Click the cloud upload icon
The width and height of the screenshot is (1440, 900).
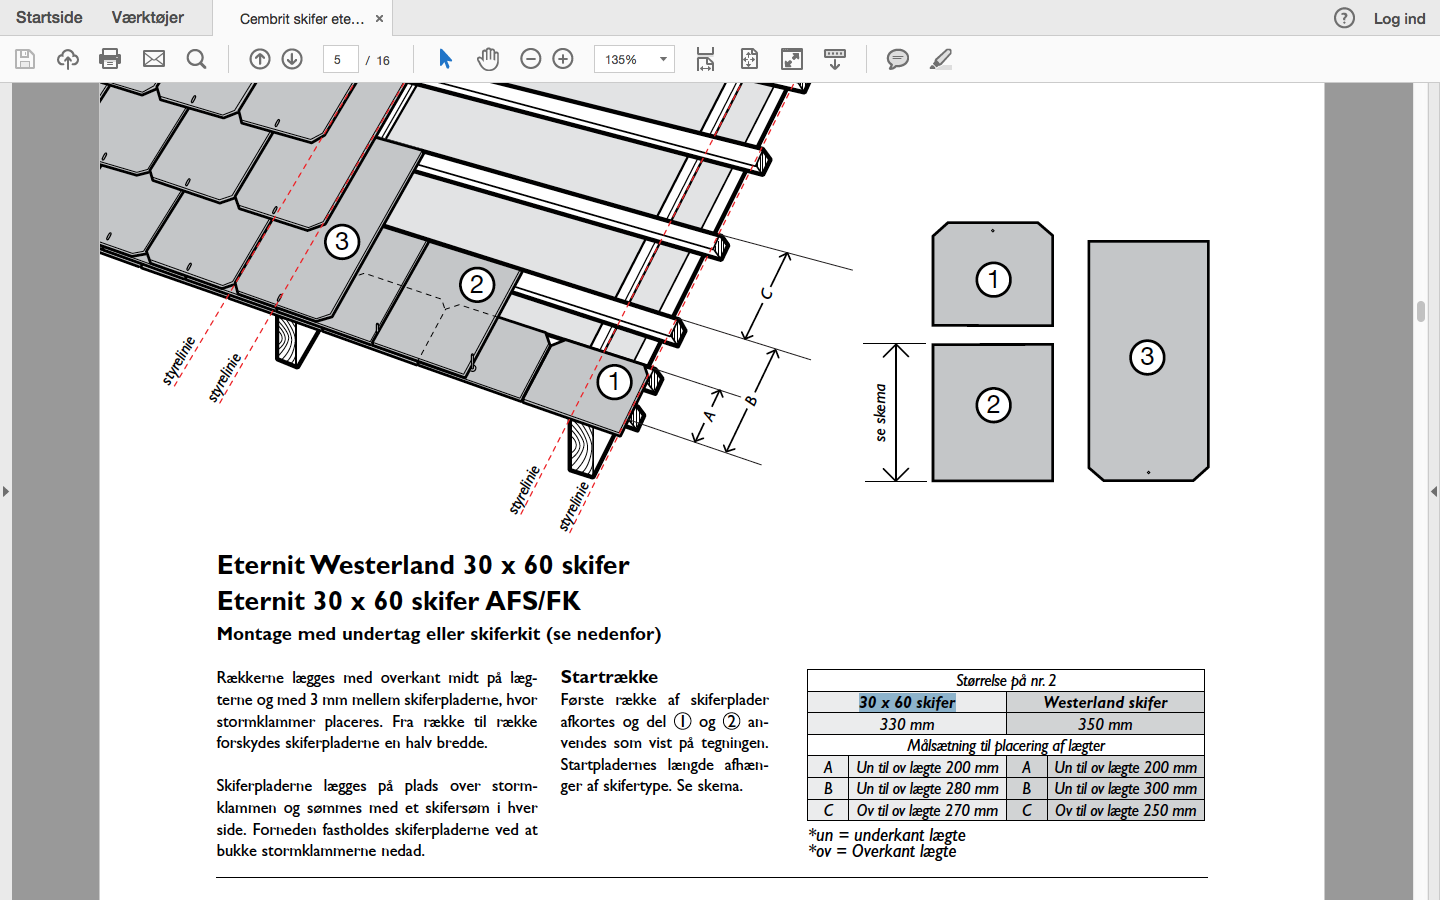(68, 59)
